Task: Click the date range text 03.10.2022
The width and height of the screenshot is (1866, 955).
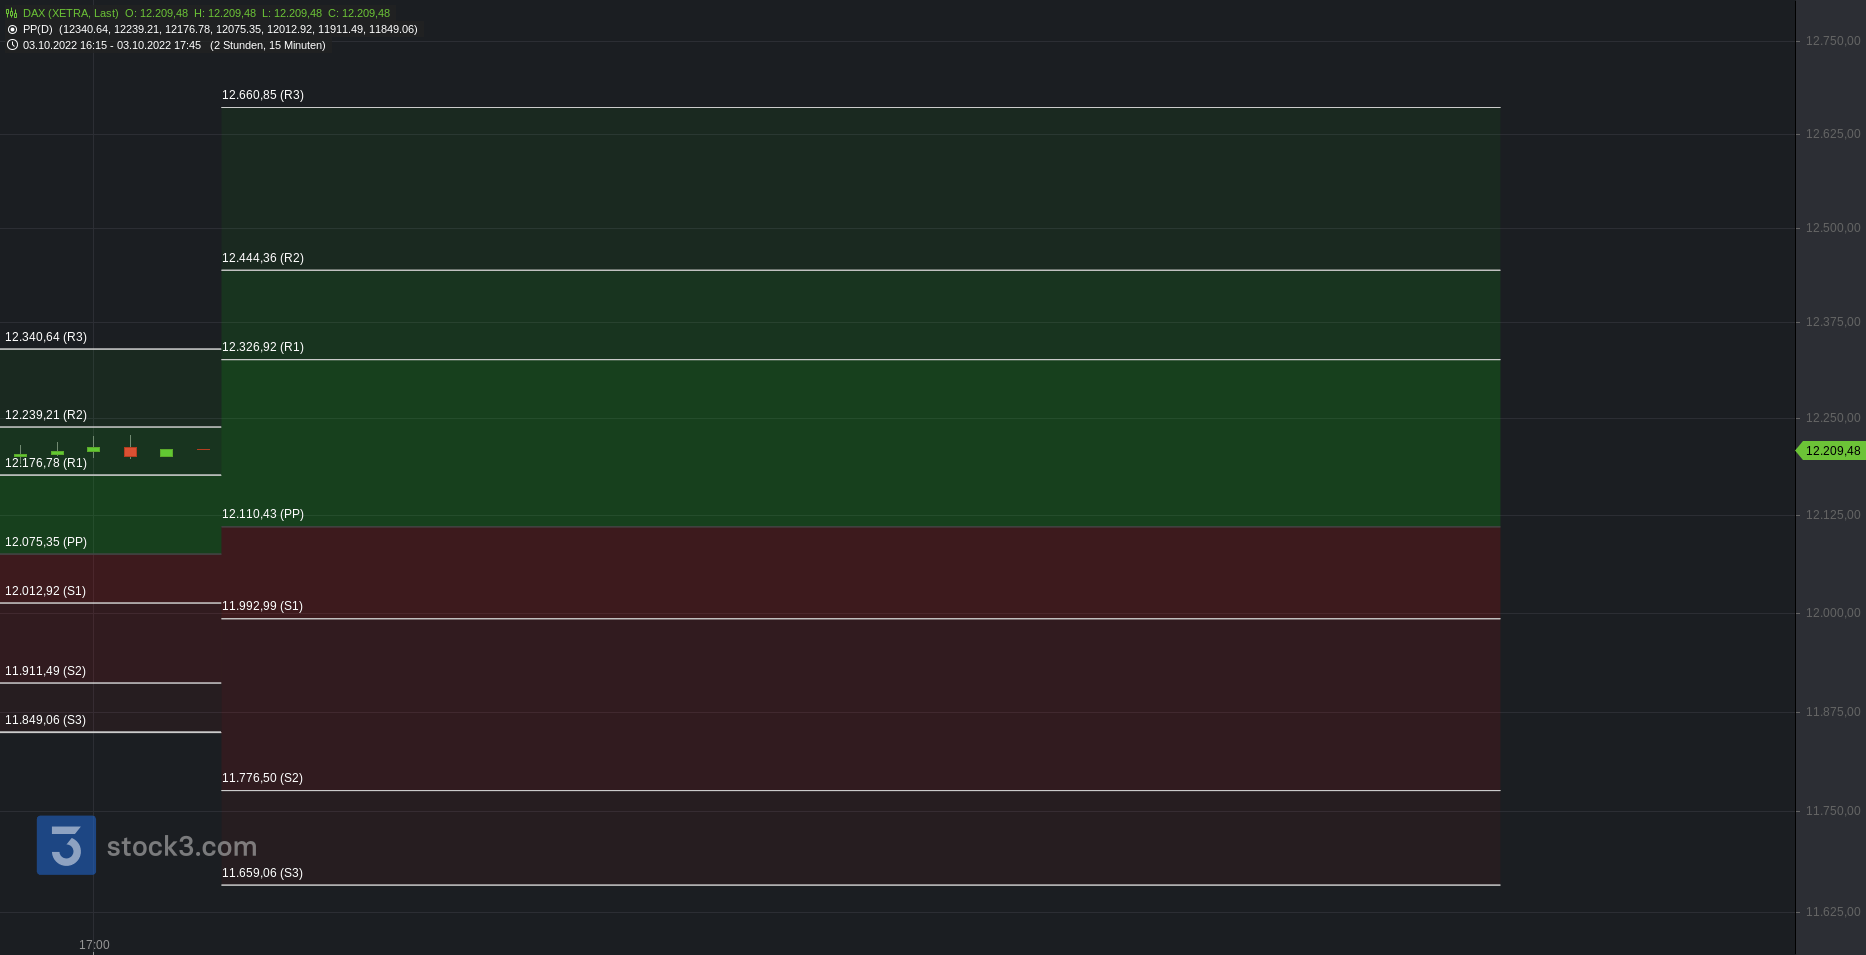Action: [112, 45]
